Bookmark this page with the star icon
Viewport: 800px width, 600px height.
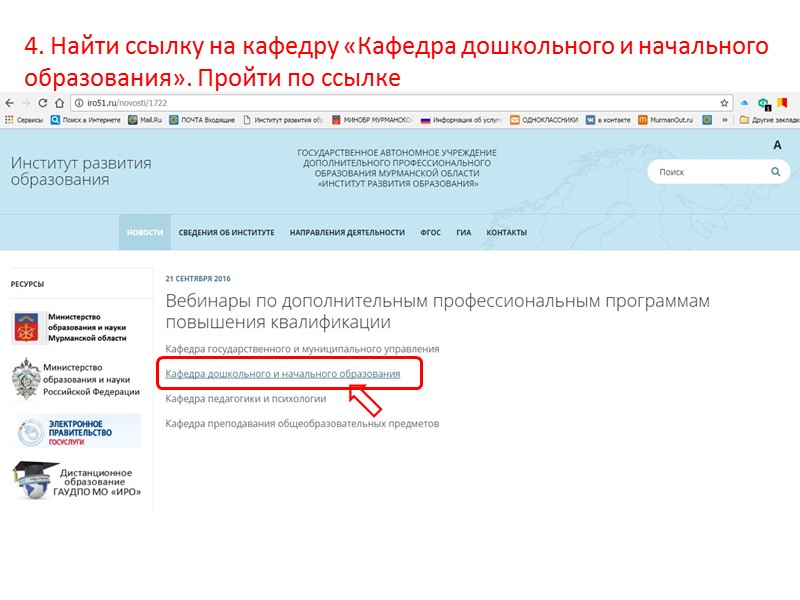[724, 103]
